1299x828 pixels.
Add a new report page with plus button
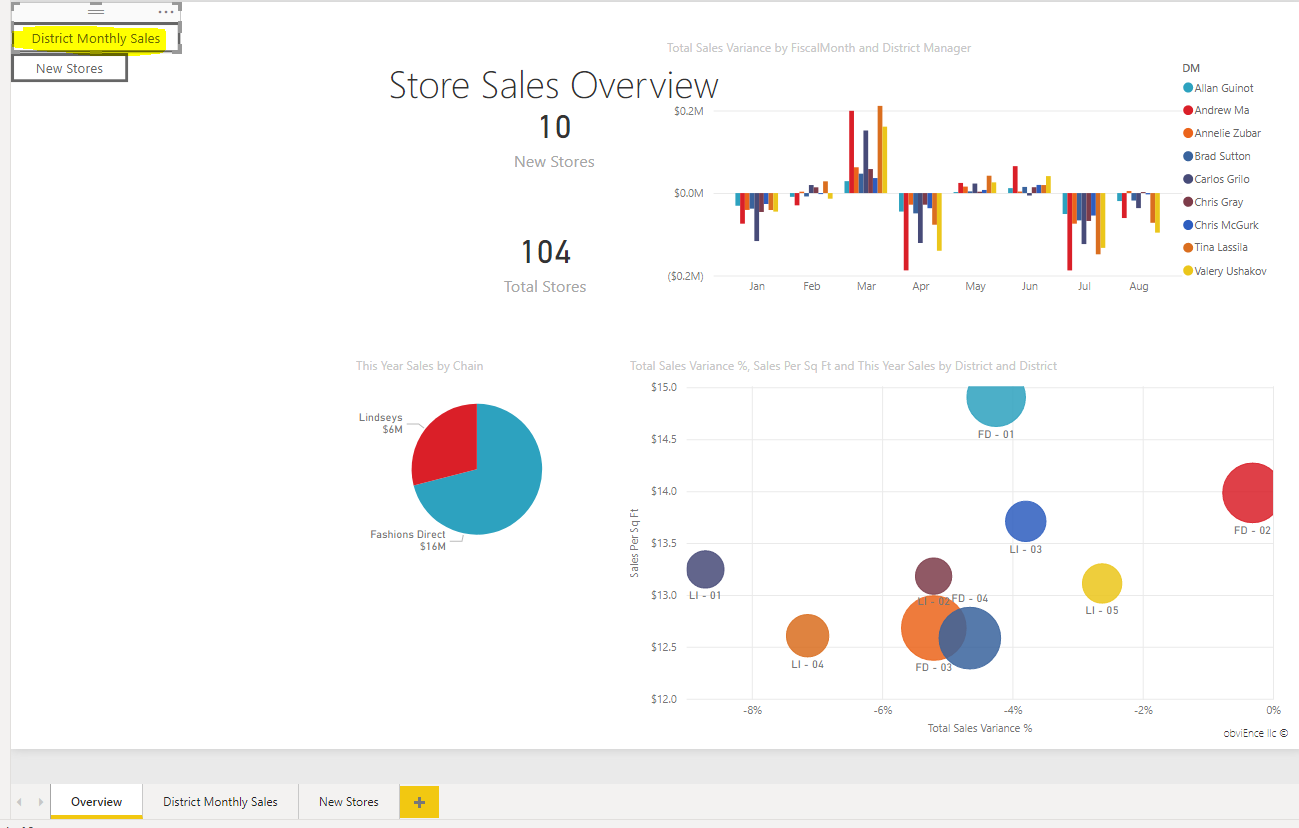tap(419, 802)
